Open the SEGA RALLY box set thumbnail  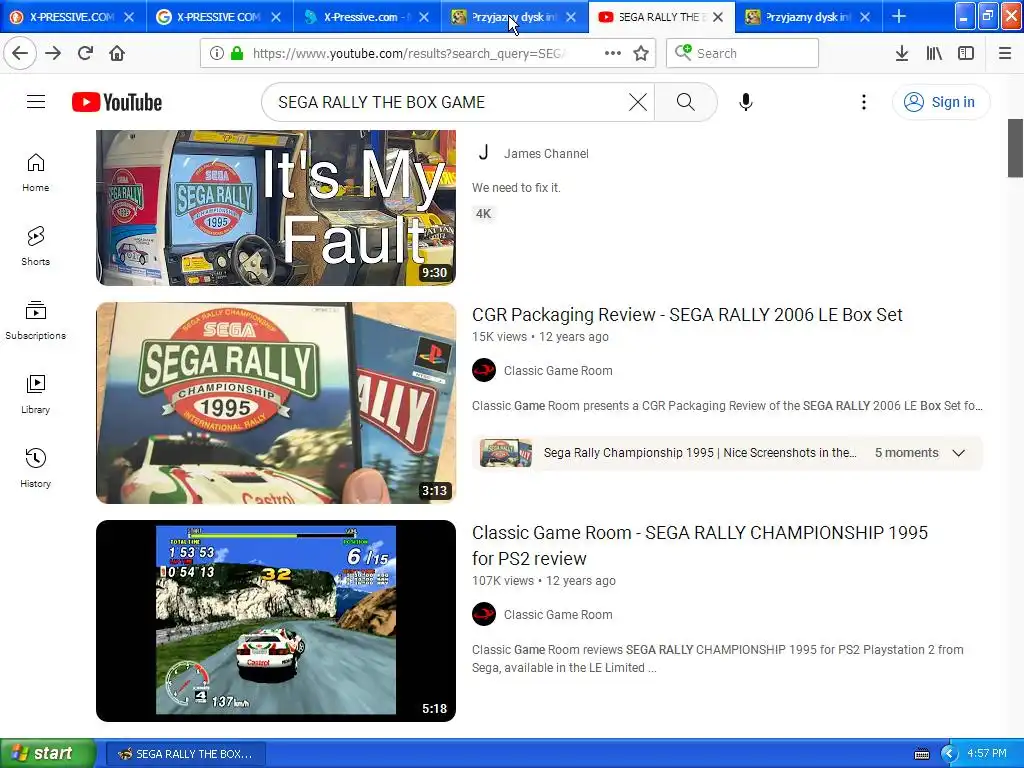point(276,403)
